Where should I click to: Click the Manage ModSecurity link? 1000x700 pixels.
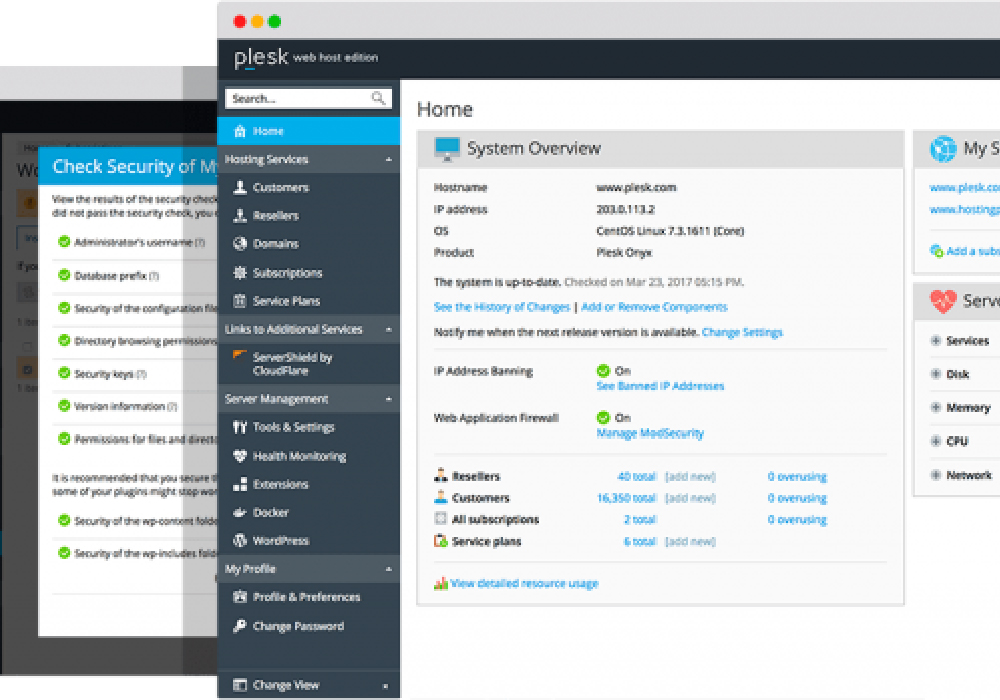point(650,433)
